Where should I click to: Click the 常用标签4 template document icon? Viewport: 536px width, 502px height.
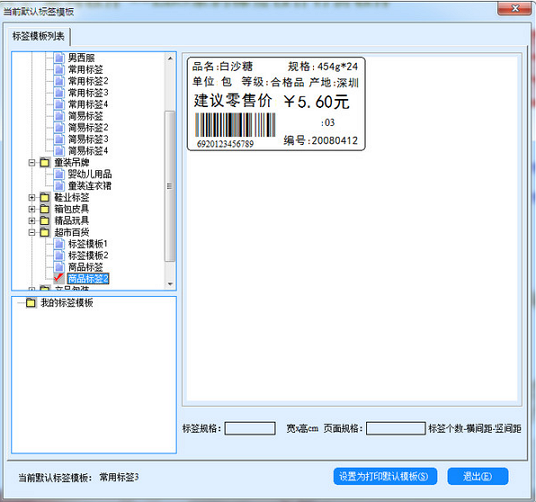click(x=59, y=104)
